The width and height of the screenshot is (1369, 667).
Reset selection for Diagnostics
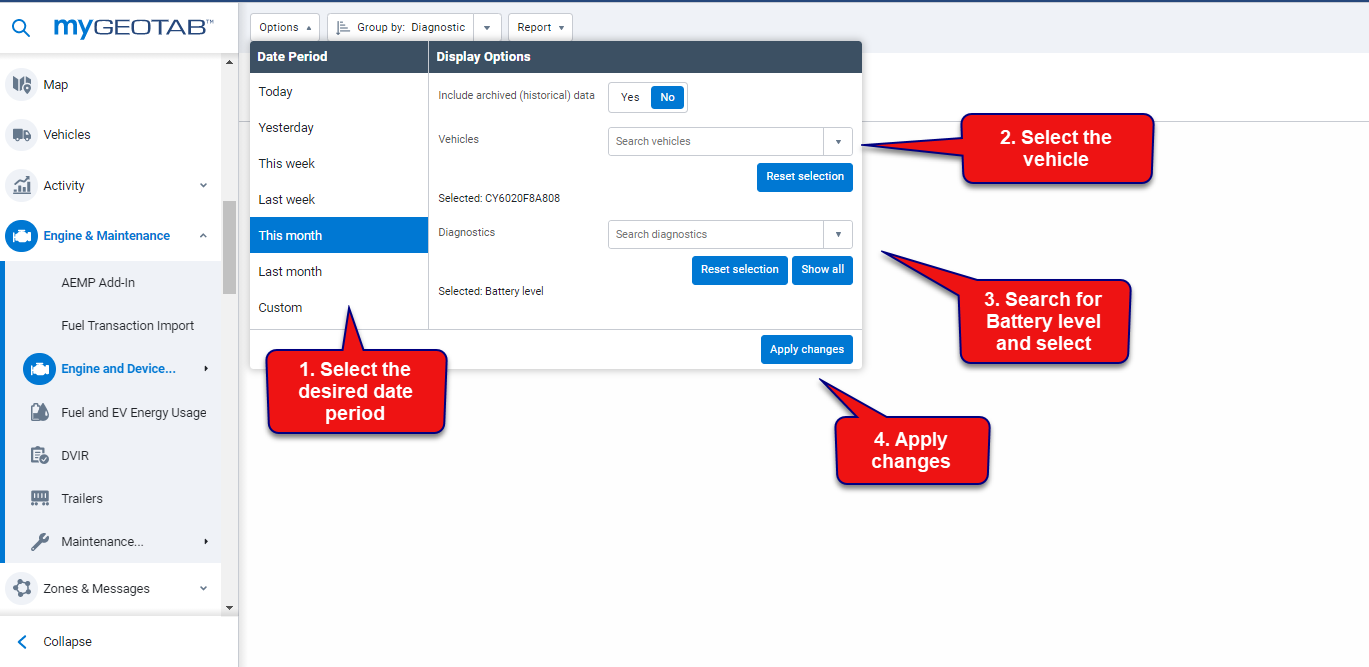pos(740,270)
